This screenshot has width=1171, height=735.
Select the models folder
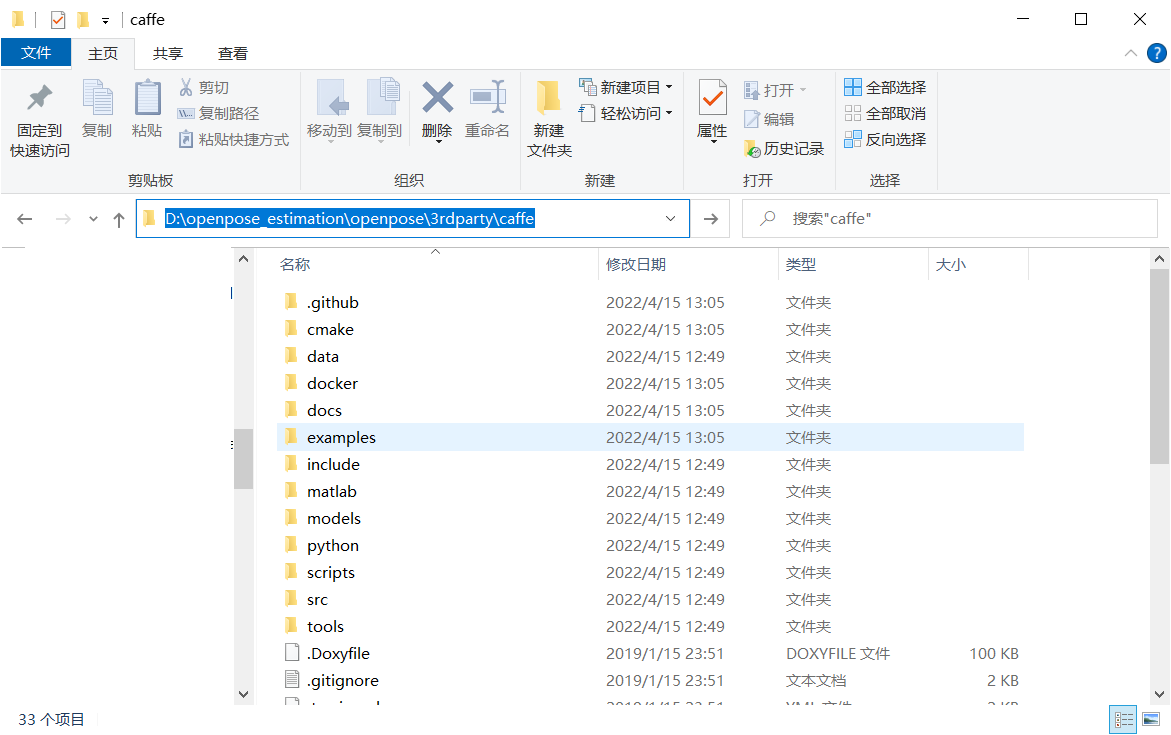click(x=650, y=518)
